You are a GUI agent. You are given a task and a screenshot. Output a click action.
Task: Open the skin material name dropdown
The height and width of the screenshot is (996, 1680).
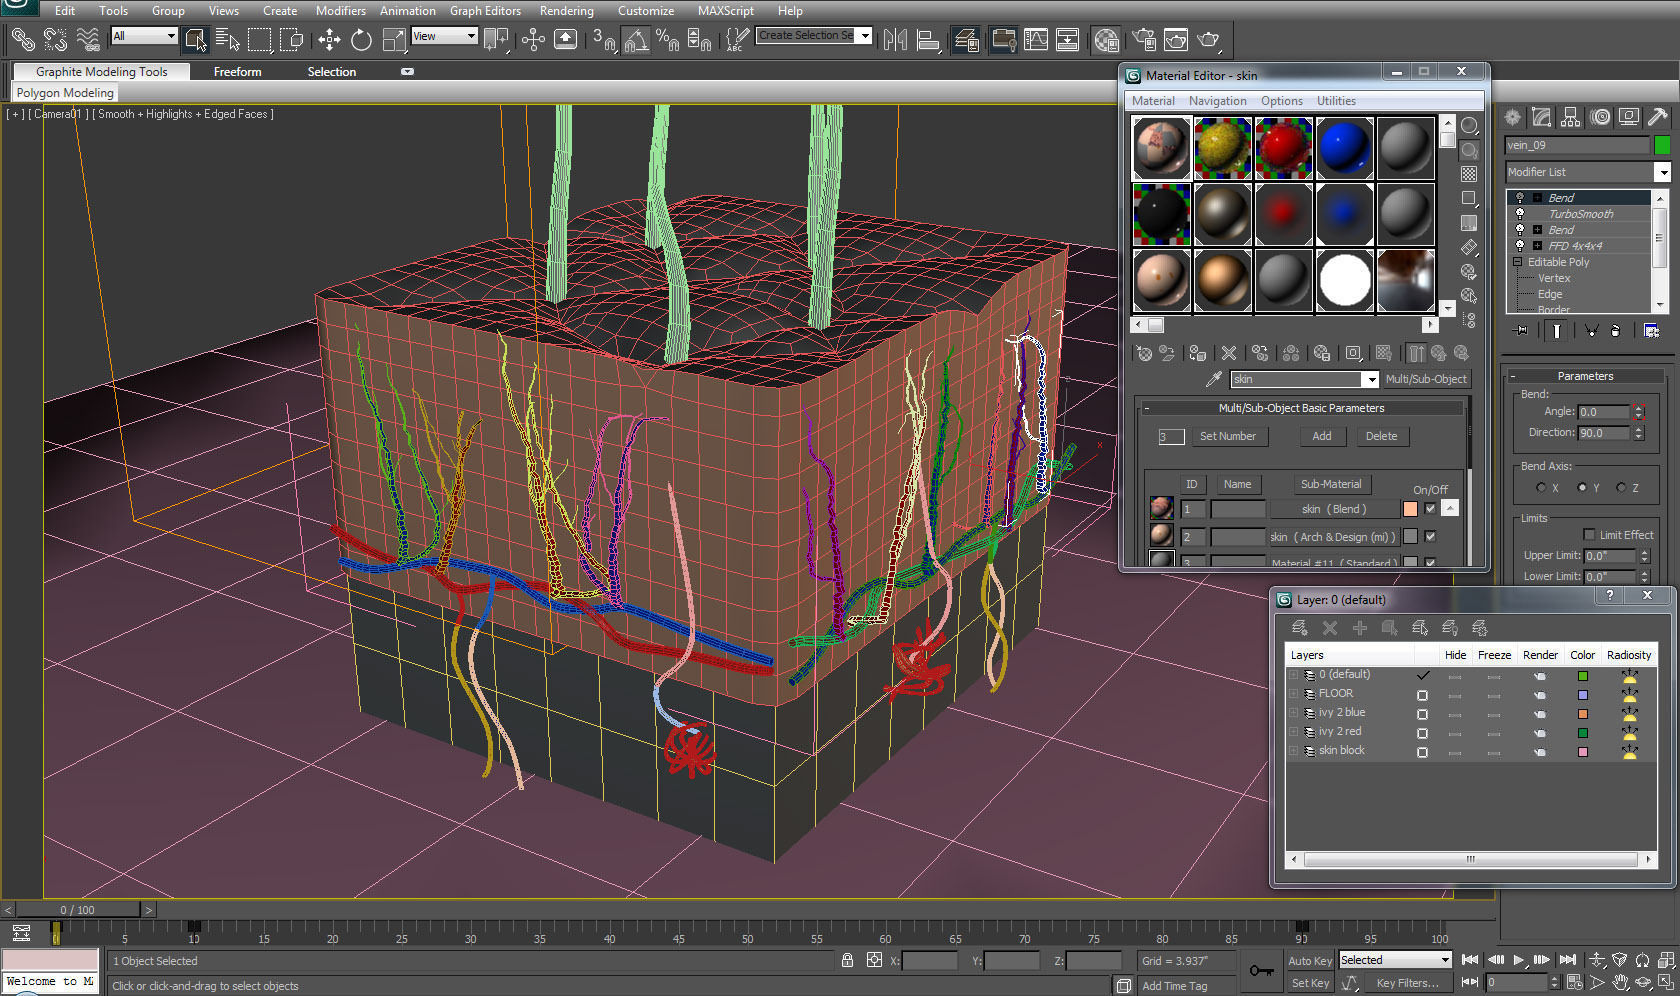coord(1305,379)
